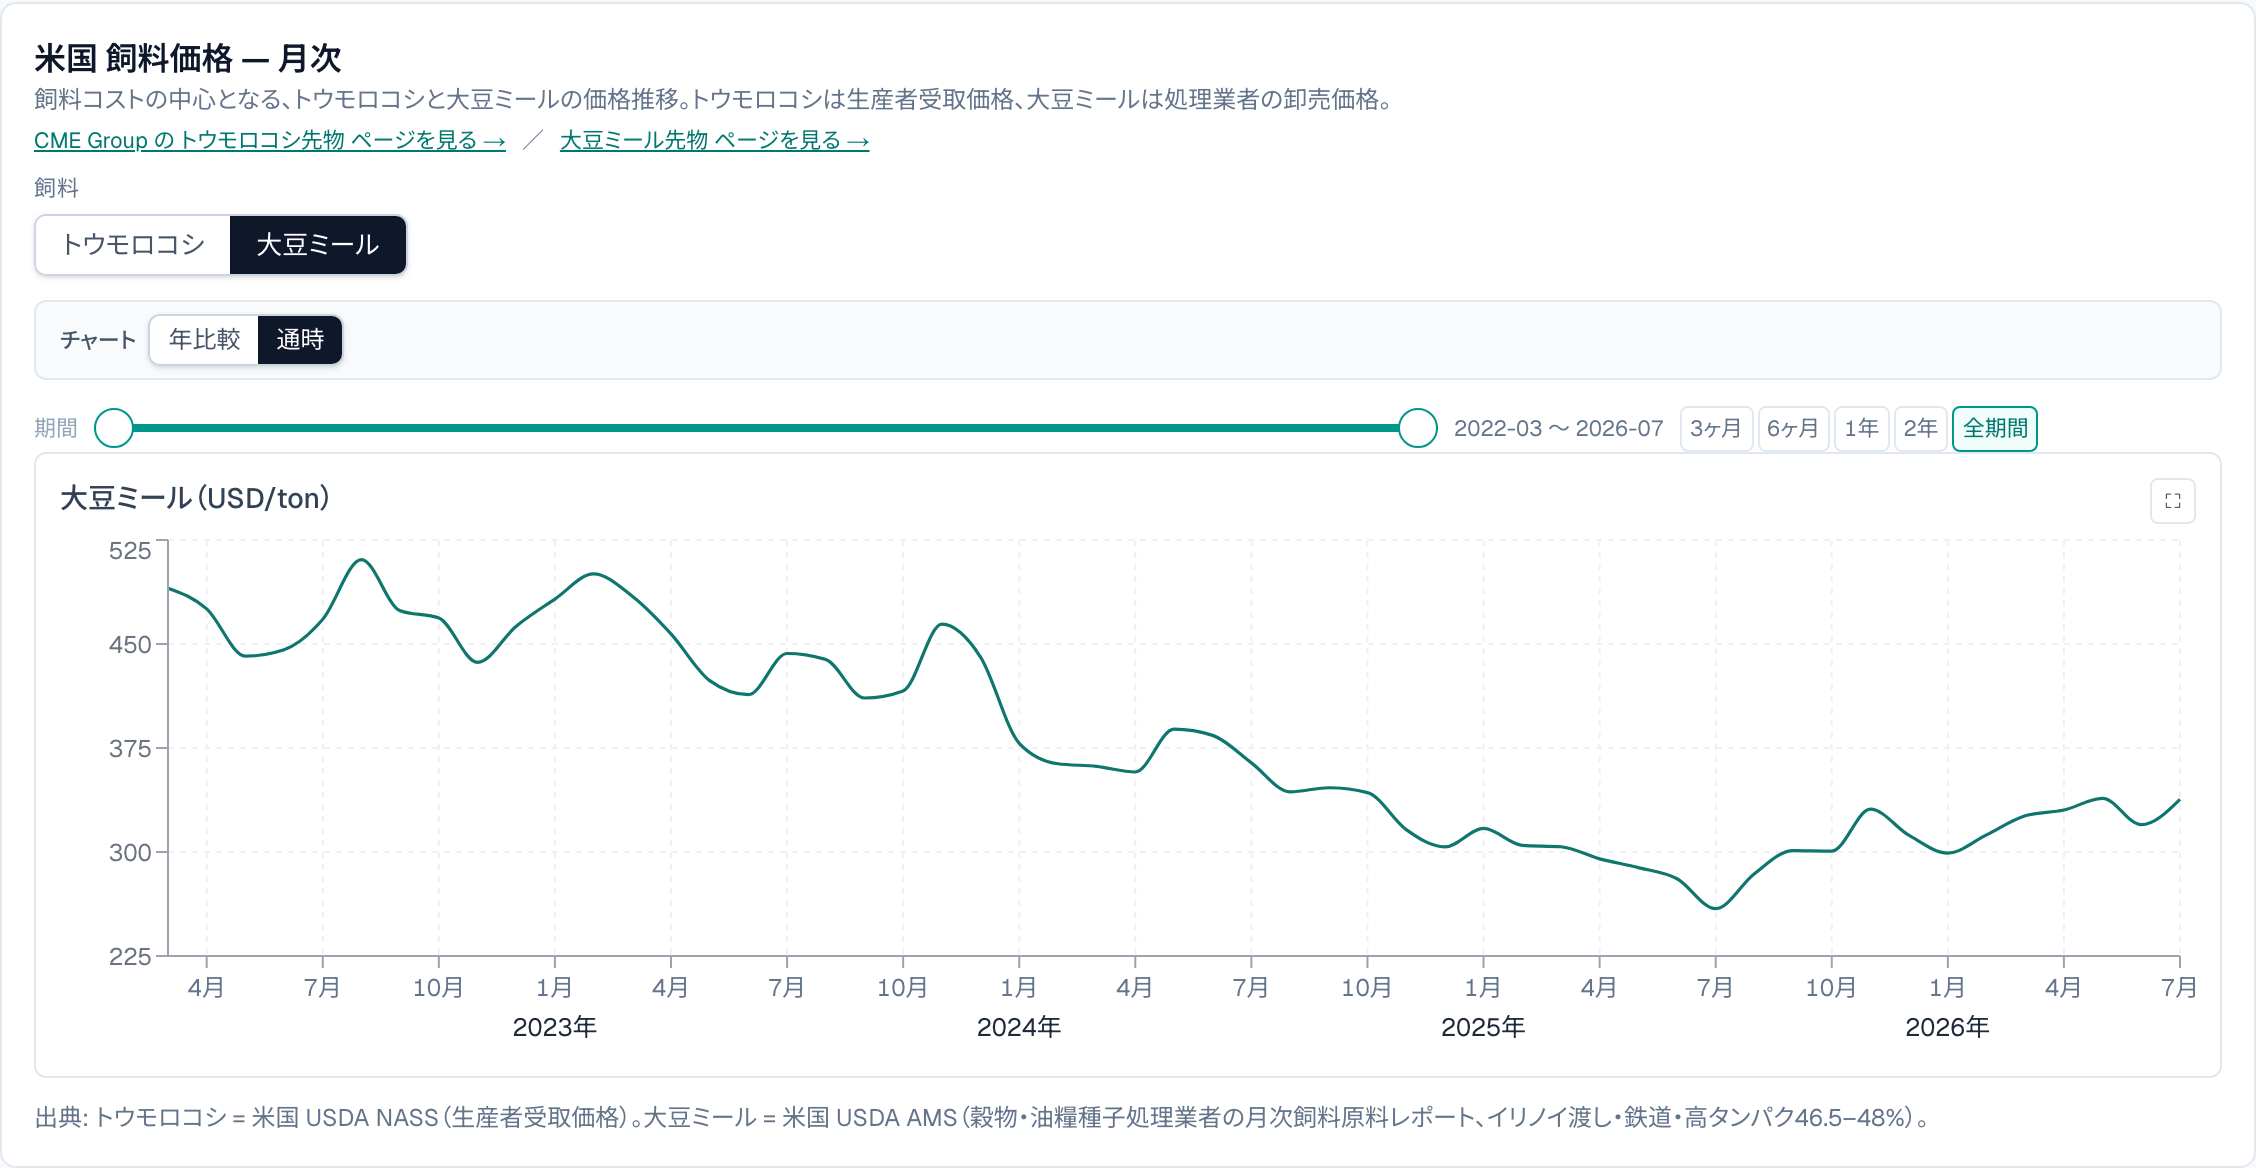Open the CME Group トウモロコシ先物 page link
This screenshot has width=2256, height=1168.
[x=270, y=141]
